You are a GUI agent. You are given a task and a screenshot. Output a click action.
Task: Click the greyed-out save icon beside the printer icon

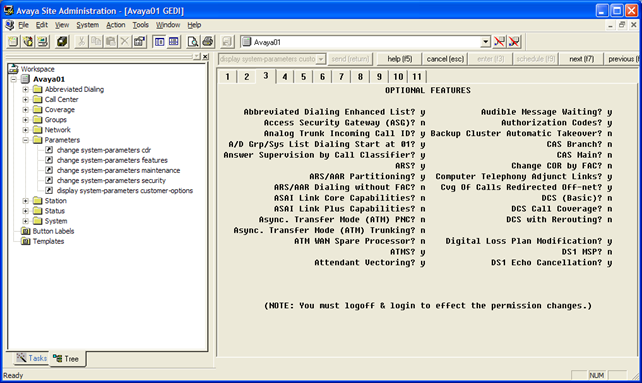coord(227,41)
